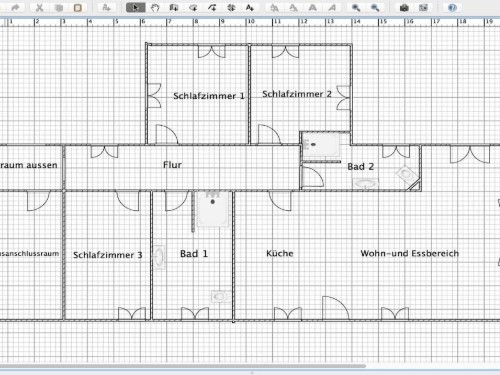Select the double window atop Schlafzimmer 2
This screenshot has width=500, height=375.
pyautogui.click(x=286, y=52)
